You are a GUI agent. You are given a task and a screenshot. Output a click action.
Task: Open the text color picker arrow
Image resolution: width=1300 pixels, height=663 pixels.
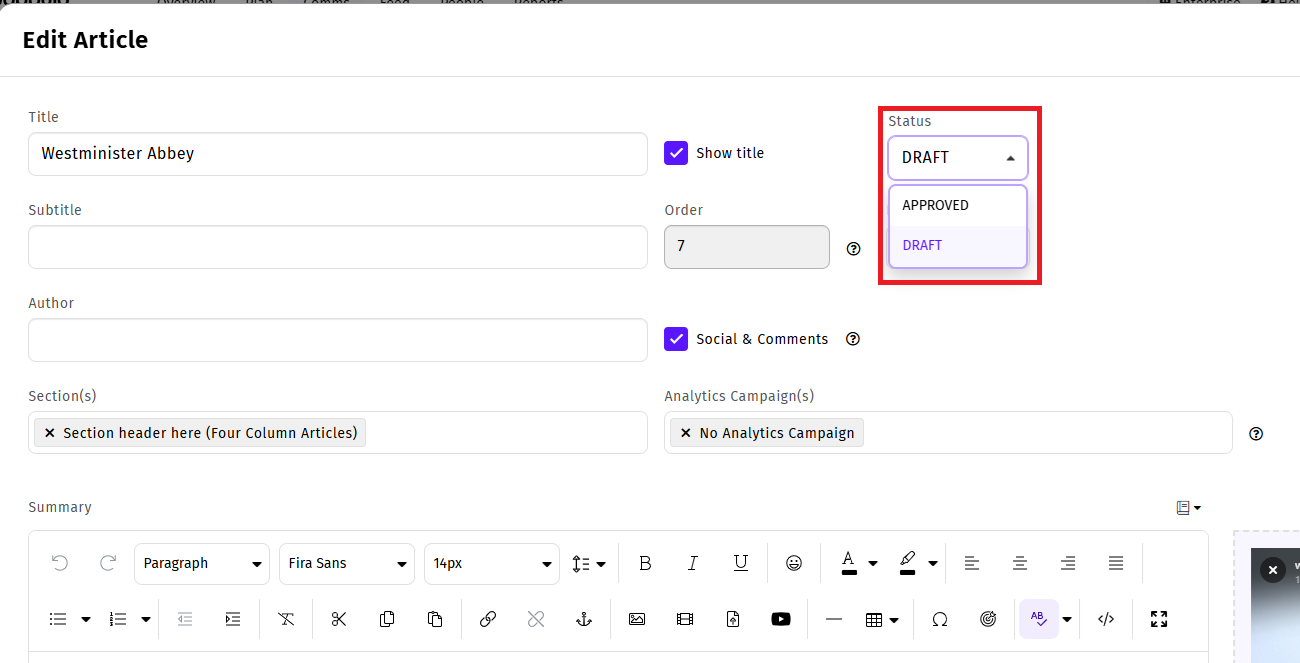point(873,564)
